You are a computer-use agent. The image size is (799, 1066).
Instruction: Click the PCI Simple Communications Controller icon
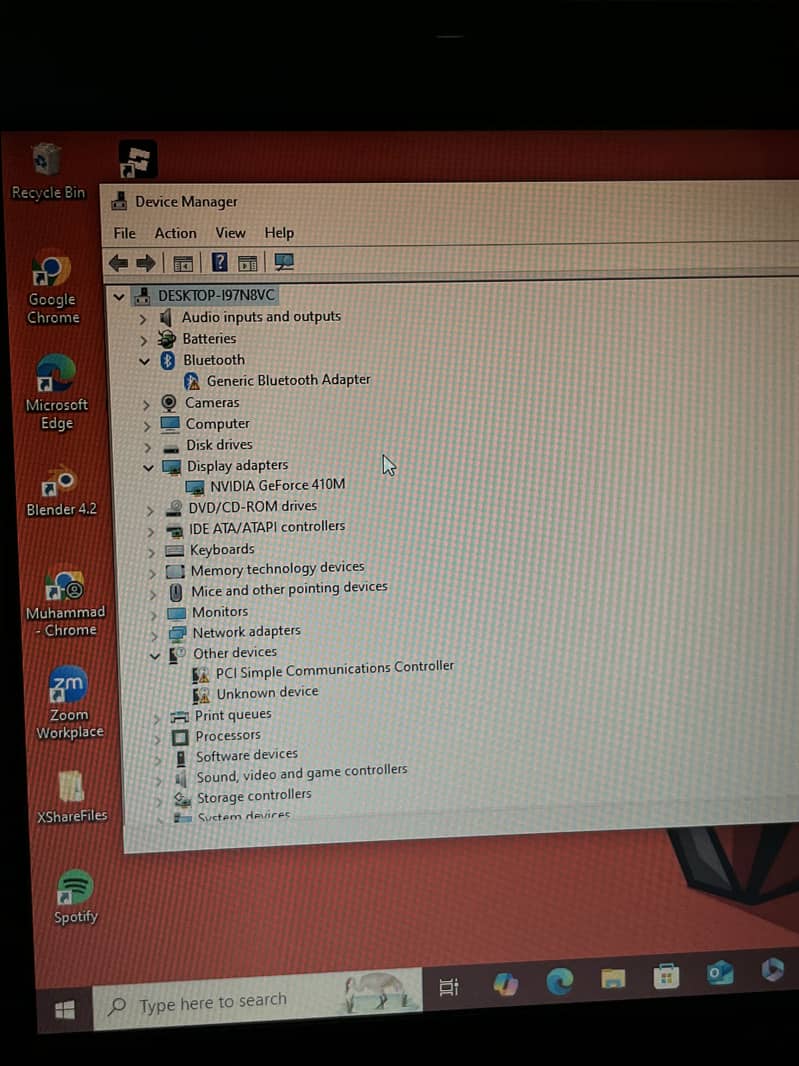click(x=200, y=674)
